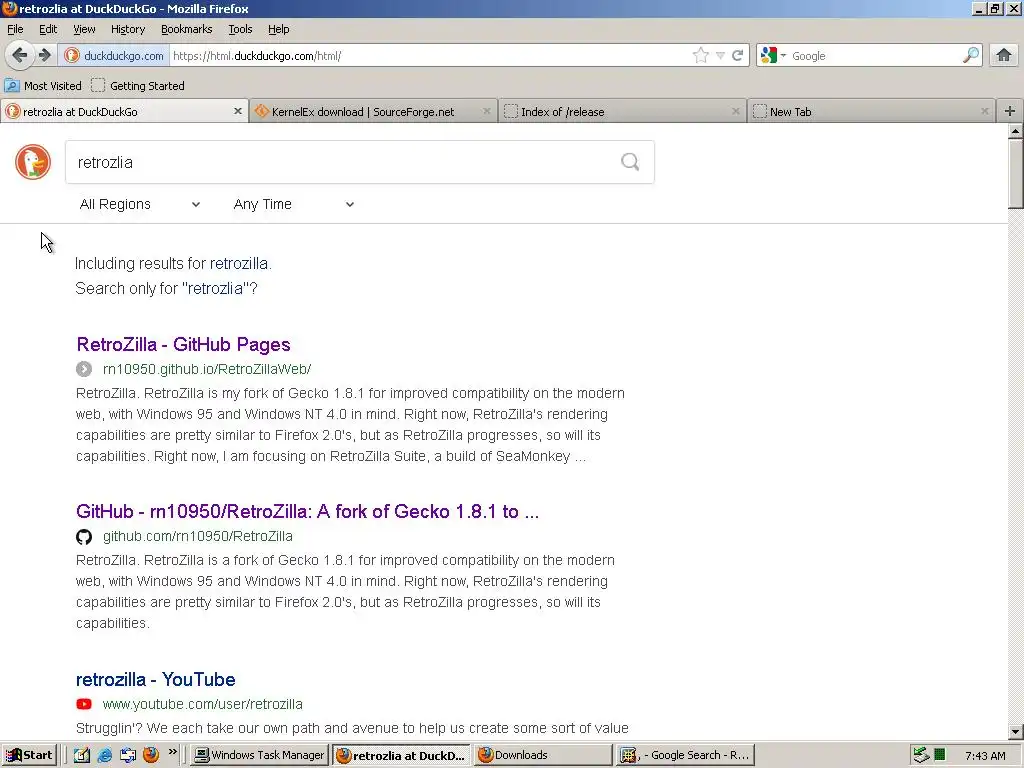The image size is (1024, 768).
Task: Open the View menu
Action: pyautogui.click(x=84, y=29)
